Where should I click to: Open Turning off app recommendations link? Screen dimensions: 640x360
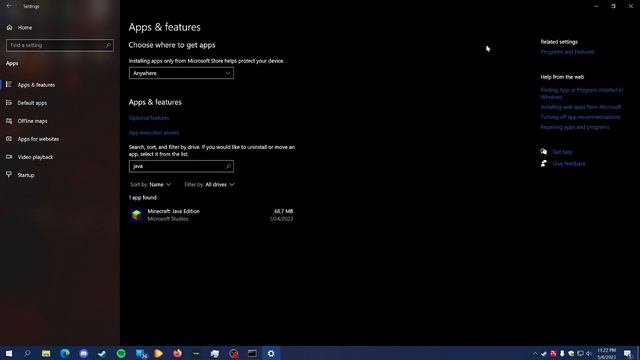coord(580,117)
